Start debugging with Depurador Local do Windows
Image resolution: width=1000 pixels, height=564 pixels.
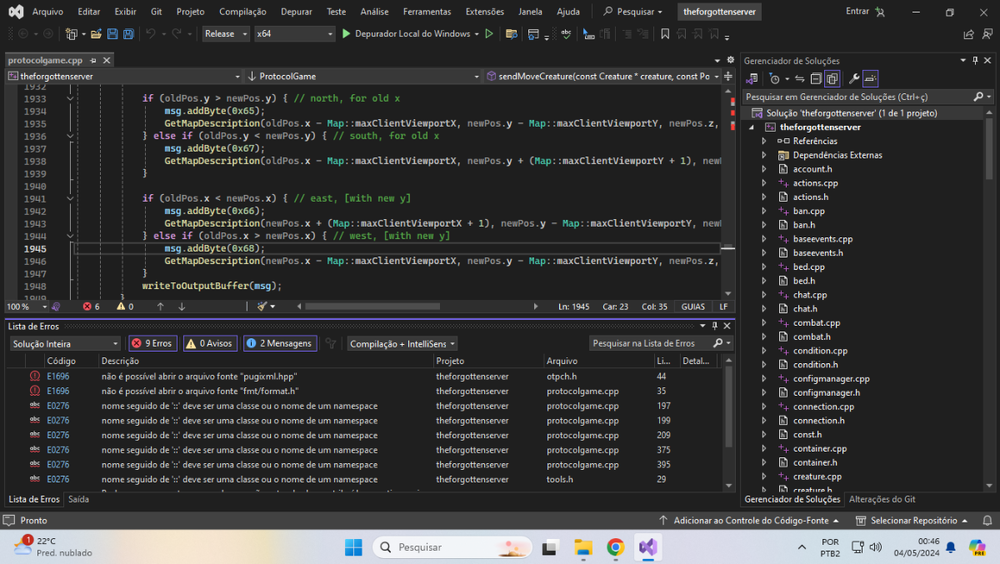pyautogui.click(x=405, y=34)
